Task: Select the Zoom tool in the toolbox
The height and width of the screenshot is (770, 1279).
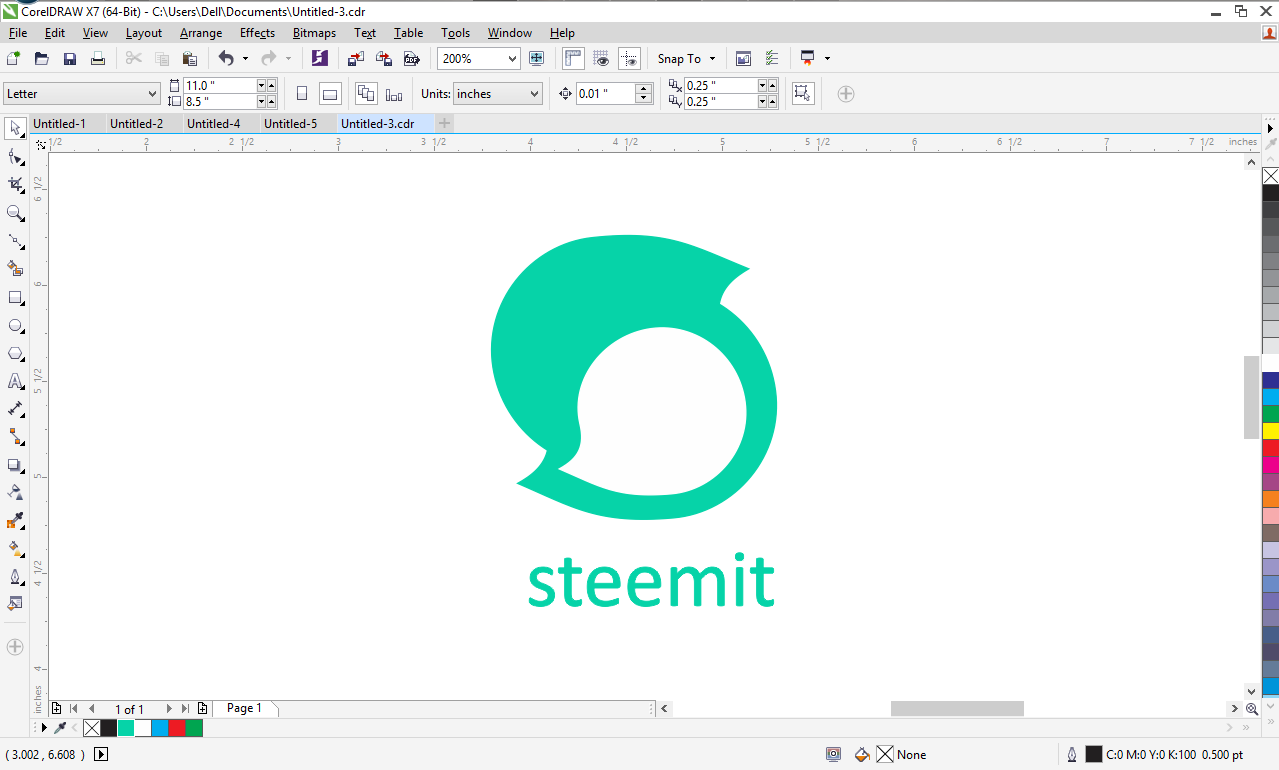Action: 15,213
